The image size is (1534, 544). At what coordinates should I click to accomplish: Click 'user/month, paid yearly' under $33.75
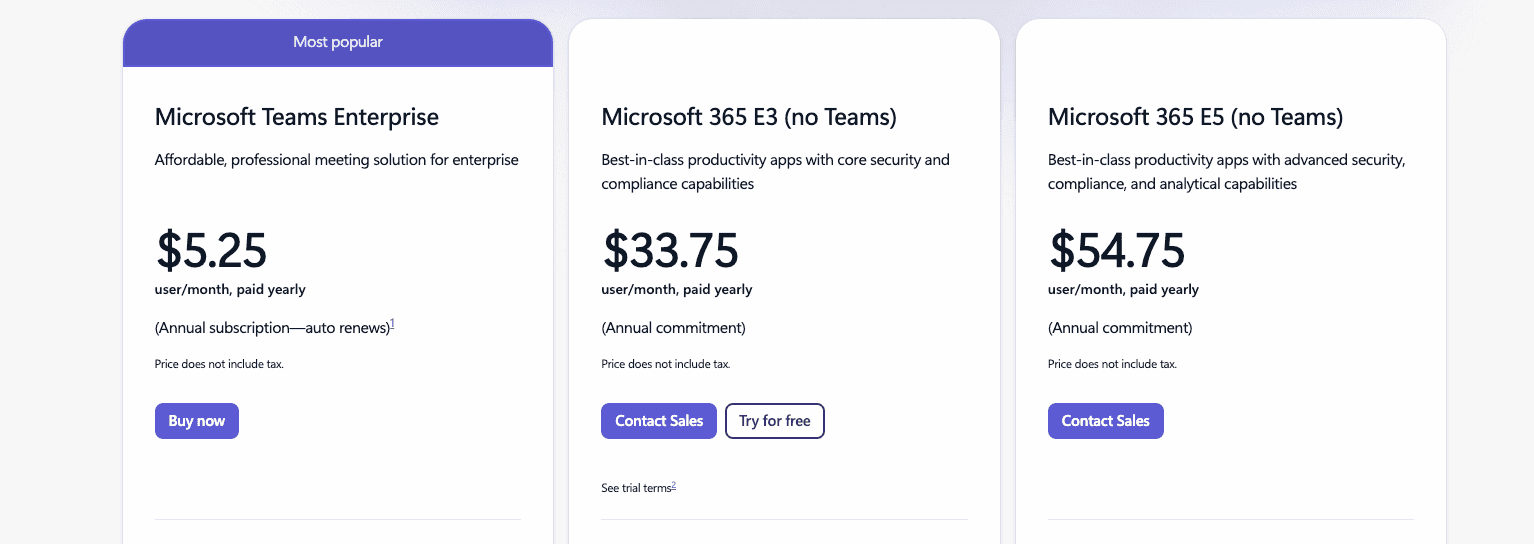pyautogui.click(x=677, y=290)
